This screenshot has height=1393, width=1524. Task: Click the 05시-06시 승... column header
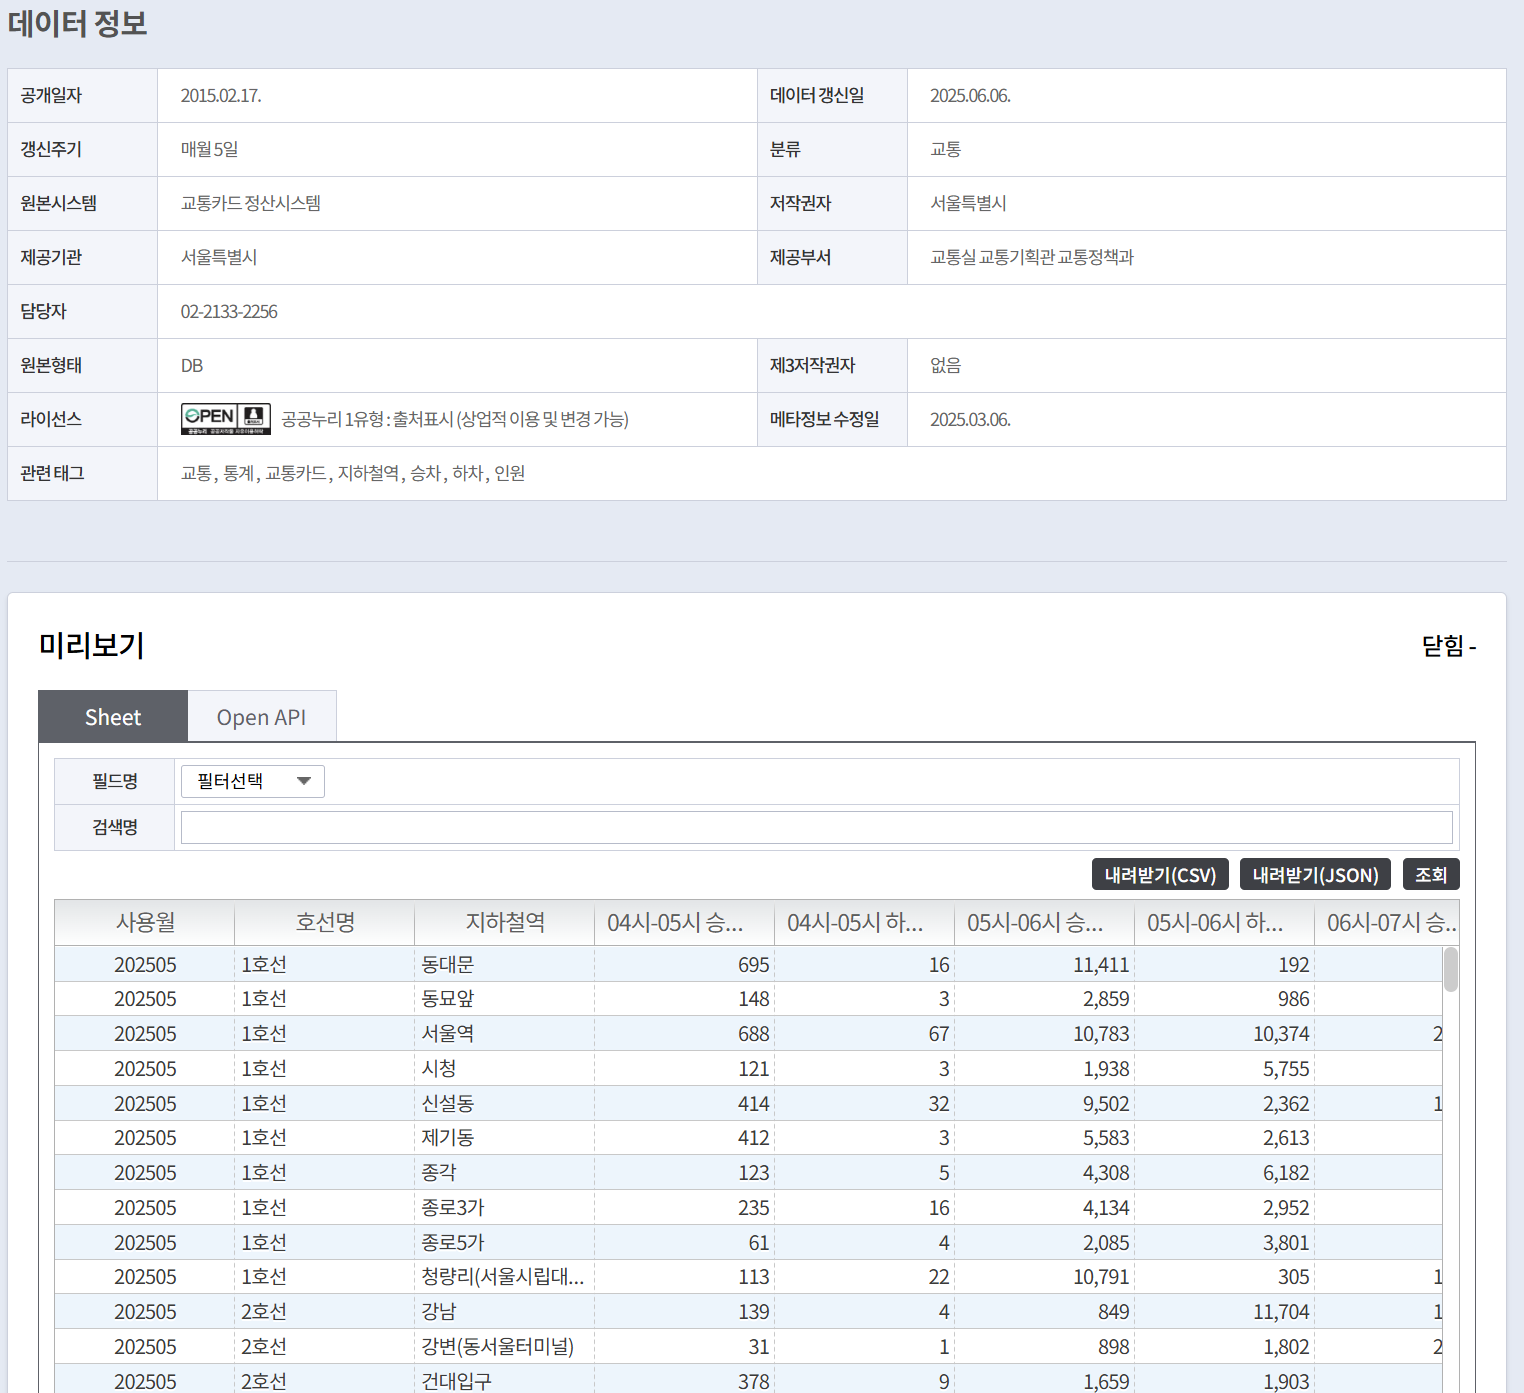[x=1045, y=922]
